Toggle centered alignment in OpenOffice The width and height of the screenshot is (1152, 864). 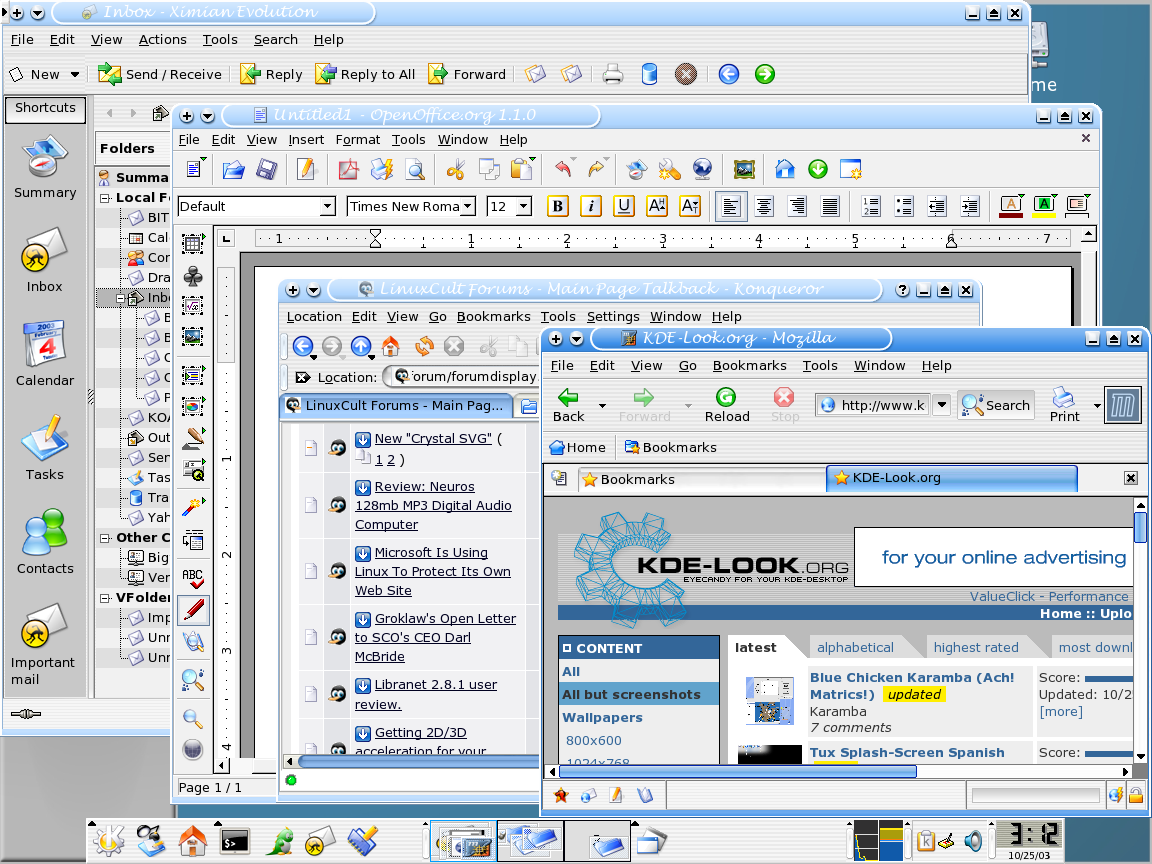point(764,206)
